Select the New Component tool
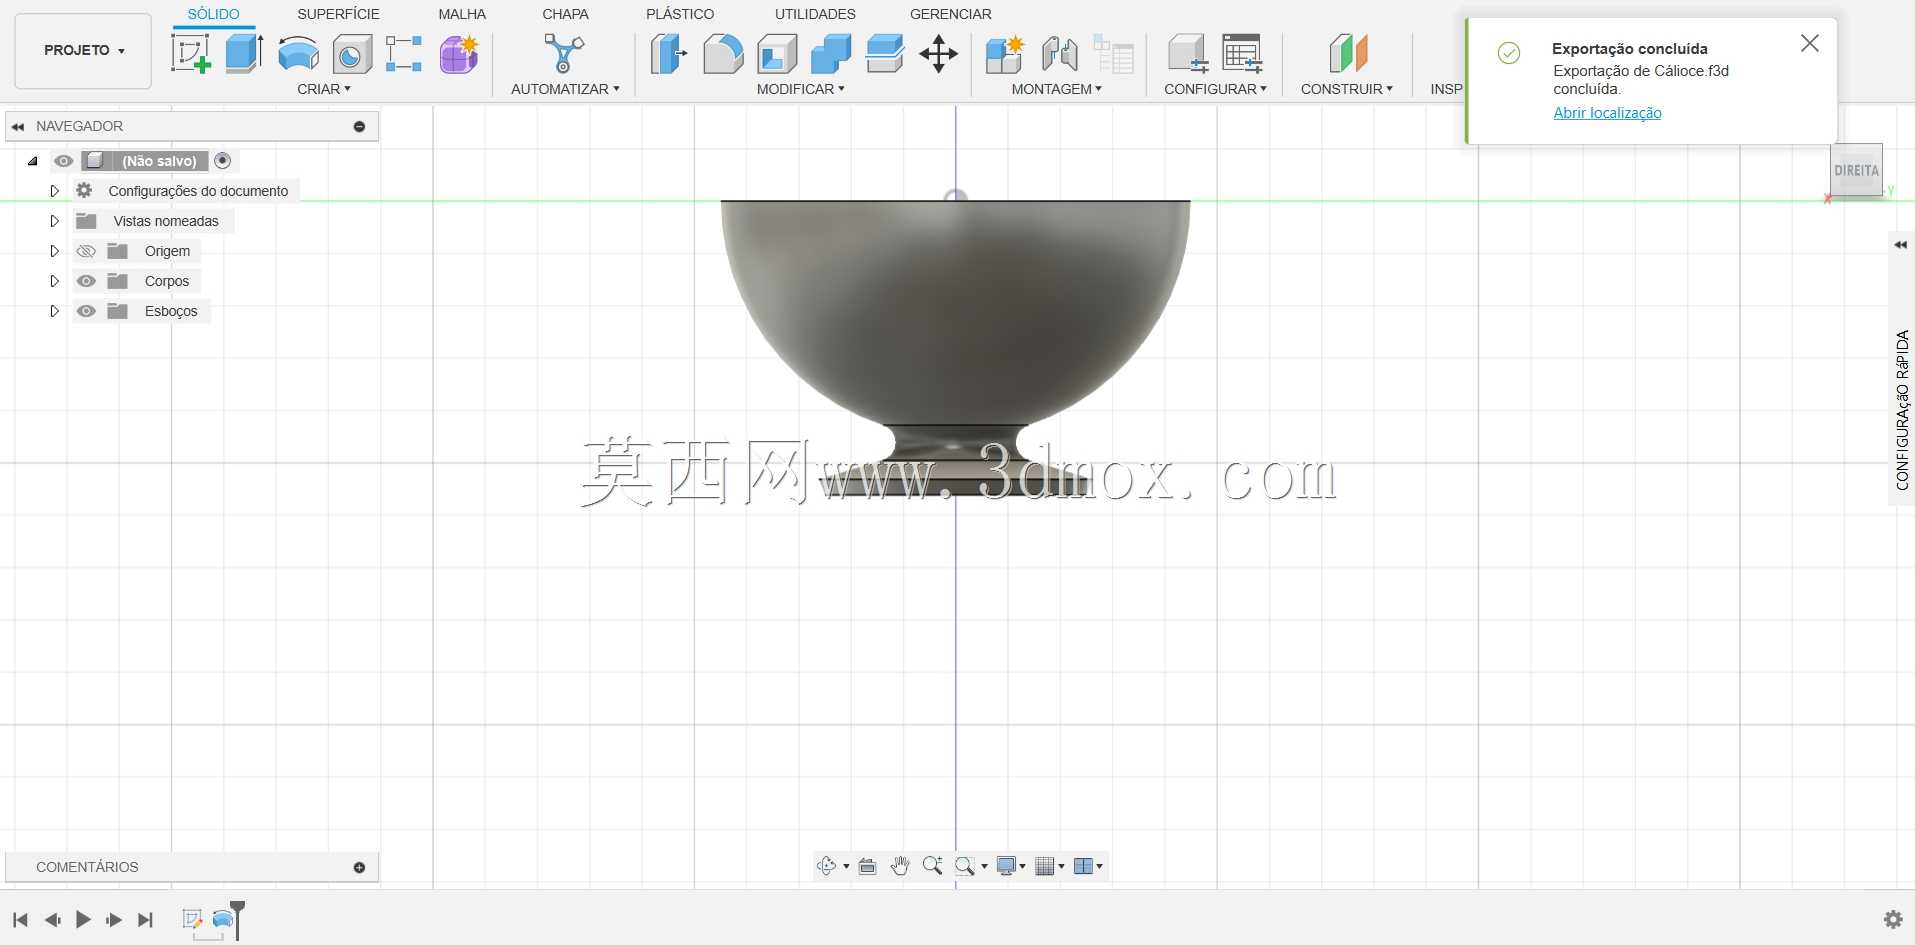This screenshot has height=945, width=1915. [1005, 54]
